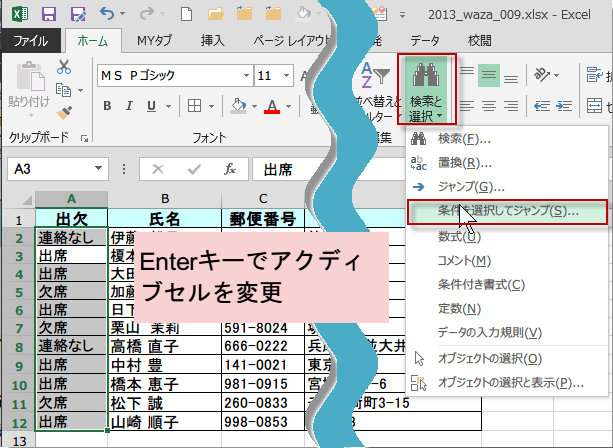Click the Decrease Indent icon
Screen dimensions: 613x448
(x=542, y=106)
